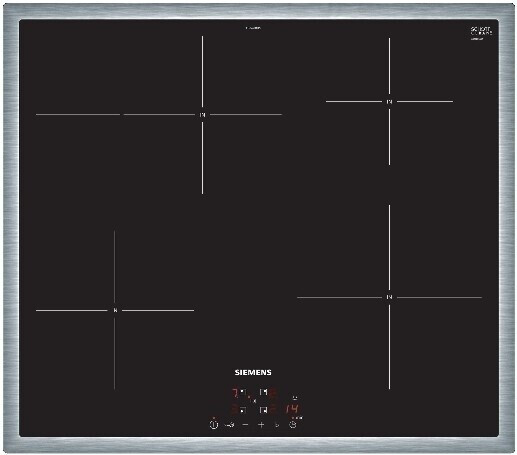
Task: Click the center marker of the front-right zone
Action: click(x=389, y=297)
